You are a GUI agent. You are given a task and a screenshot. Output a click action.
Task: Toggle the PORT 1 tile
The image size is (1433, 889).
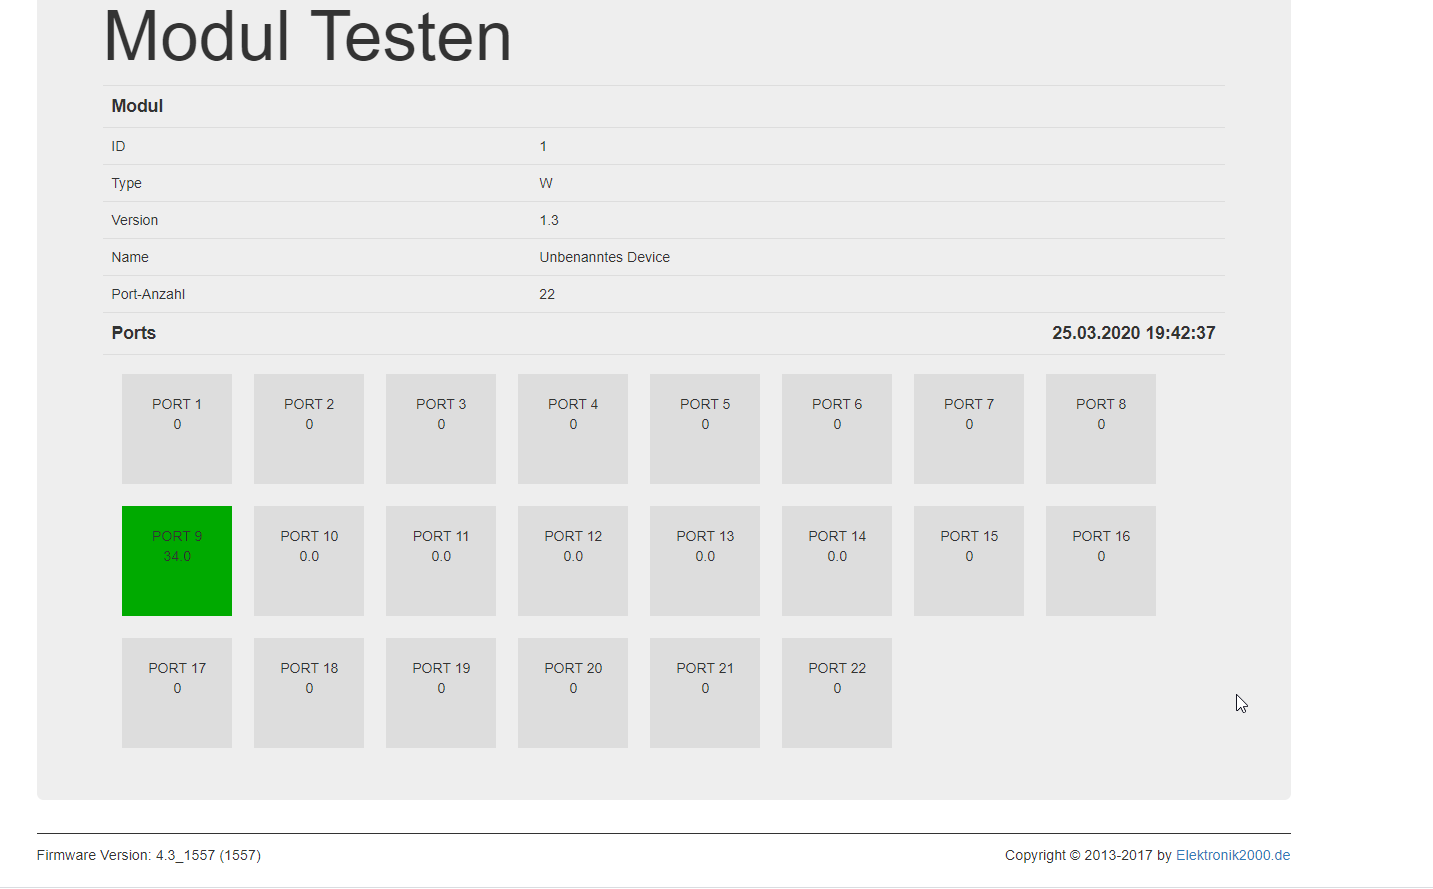[177, 429]
